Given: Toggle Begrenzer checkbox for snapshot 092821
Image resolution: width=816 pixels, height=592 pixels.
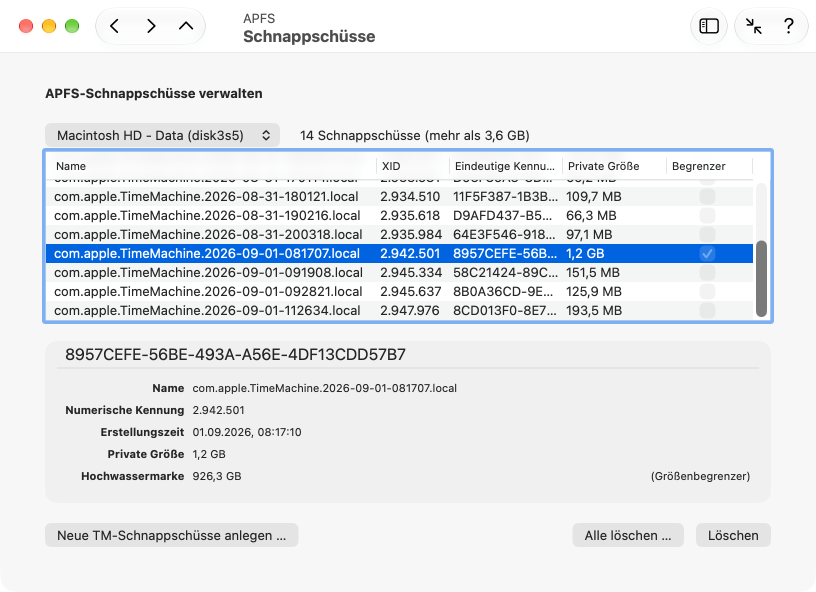Looking at the screenshot, I should (707, 291).
